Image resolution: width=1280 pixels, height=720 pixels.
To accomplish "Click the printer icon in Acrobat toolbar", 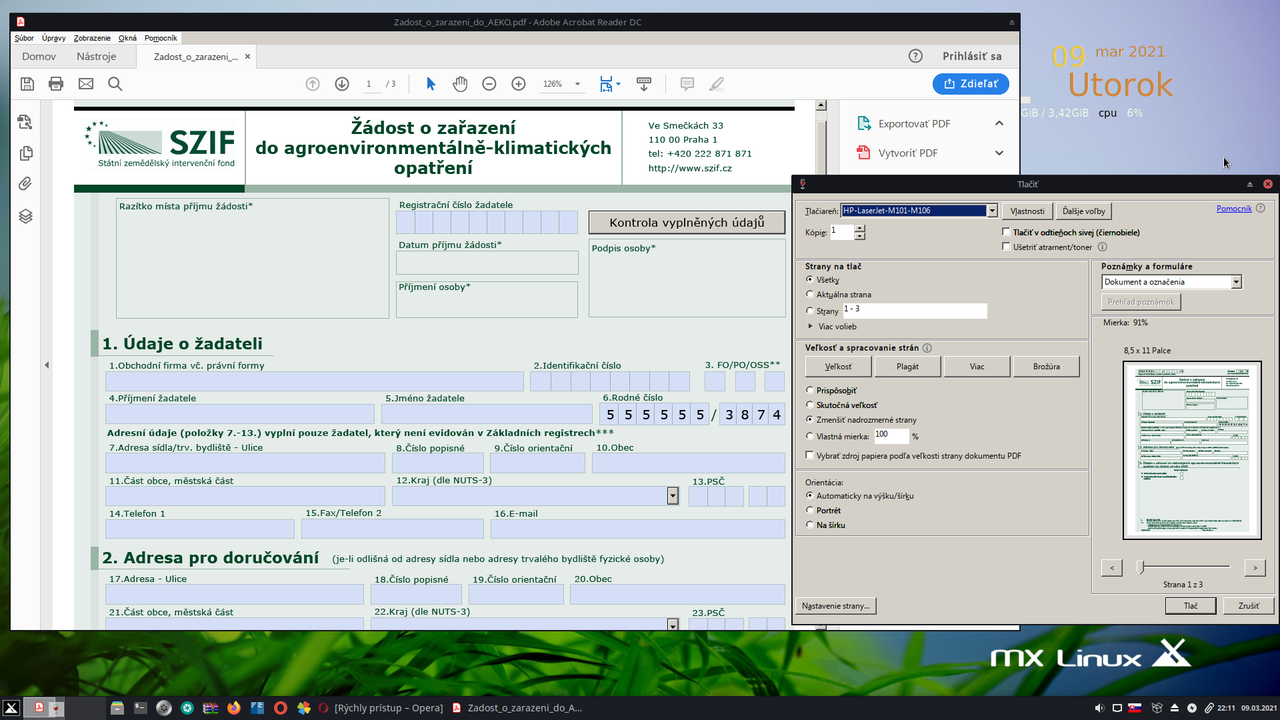I will [56, 84].
